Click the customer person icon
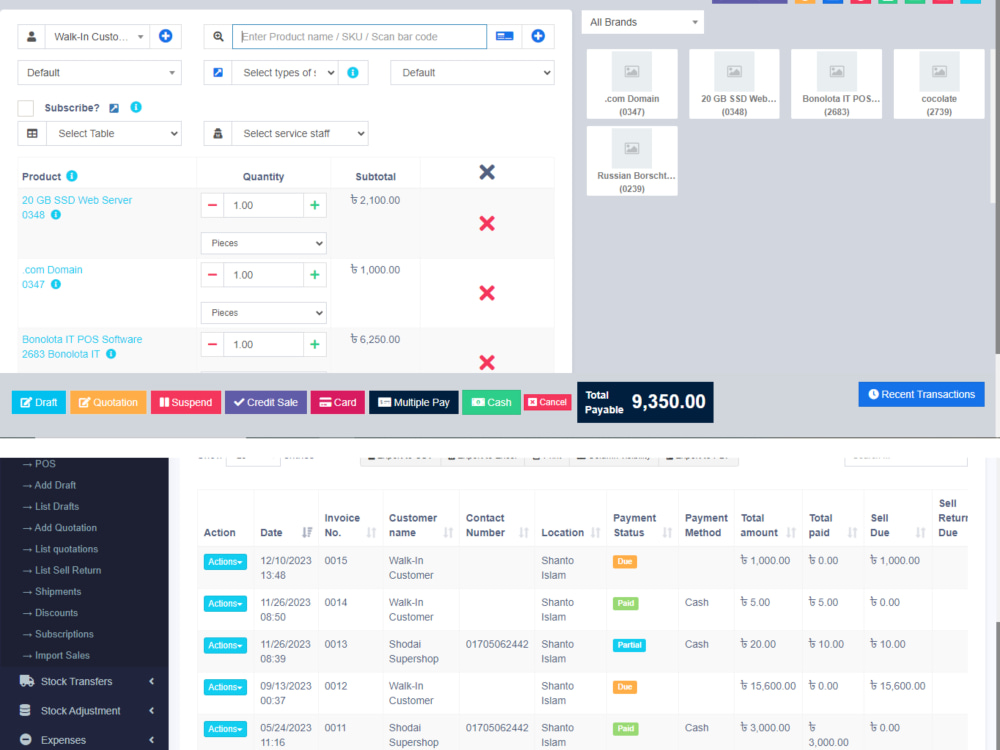Image resolution: width=1000 pixels, height=750 pixels. coord(32,36)
